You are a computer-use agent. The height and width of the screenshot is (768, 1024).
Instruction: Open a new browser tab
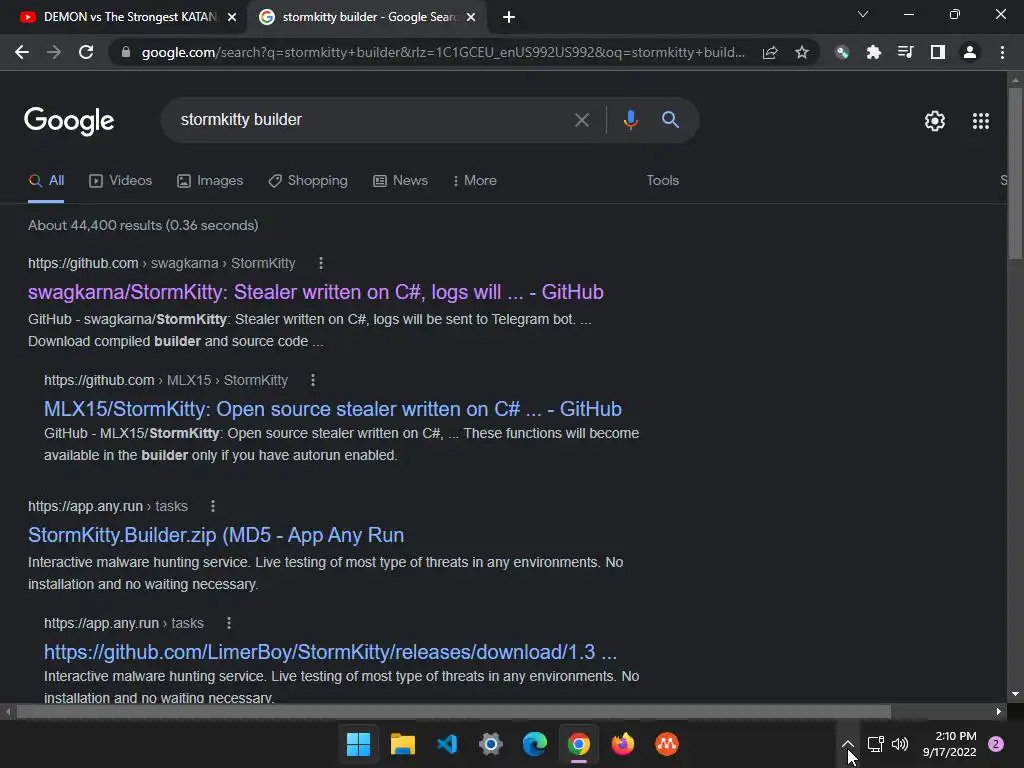[509, 18]
